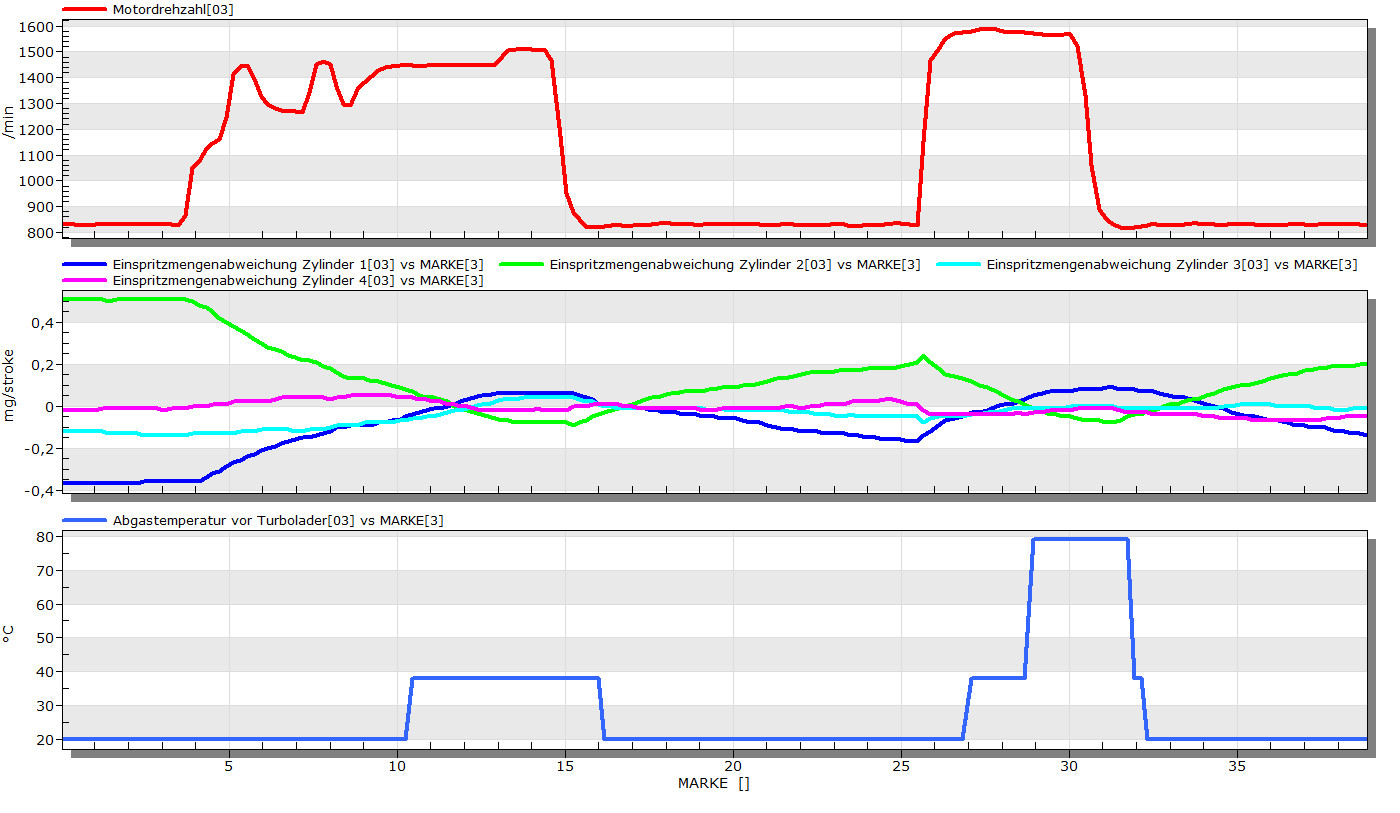Click the 1200 tick on the rpm axis
This screenshot has width=1400, height=813.
36,130
